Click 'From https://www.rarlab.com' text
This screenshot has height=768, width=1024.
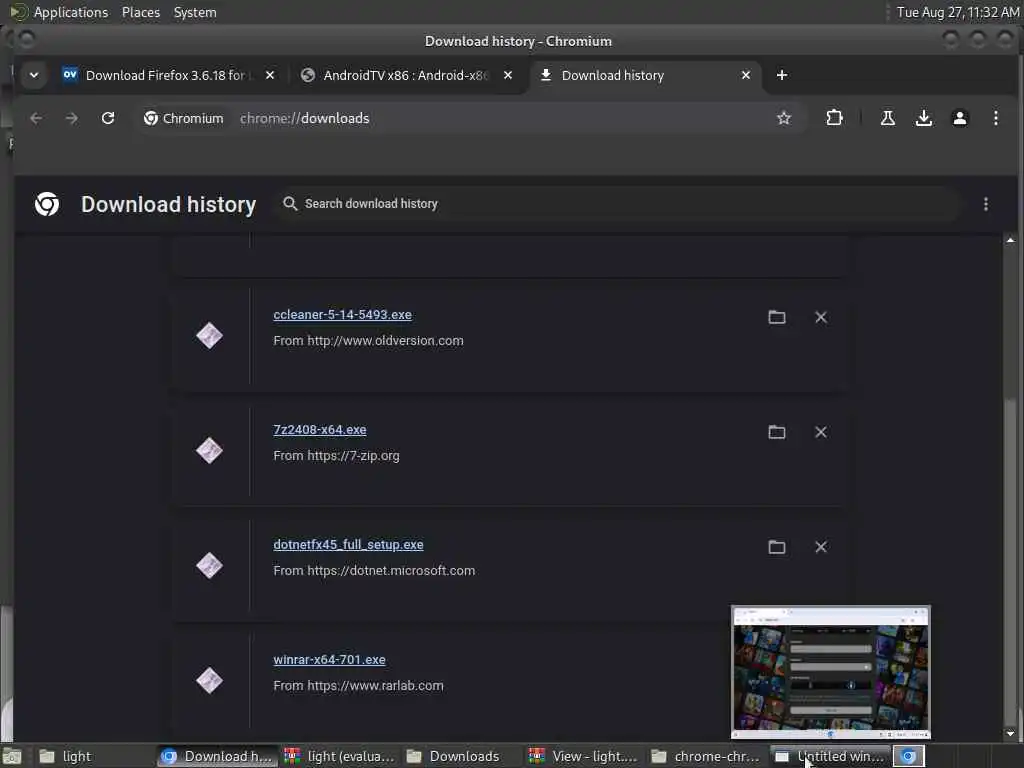(x=359, y=686)
